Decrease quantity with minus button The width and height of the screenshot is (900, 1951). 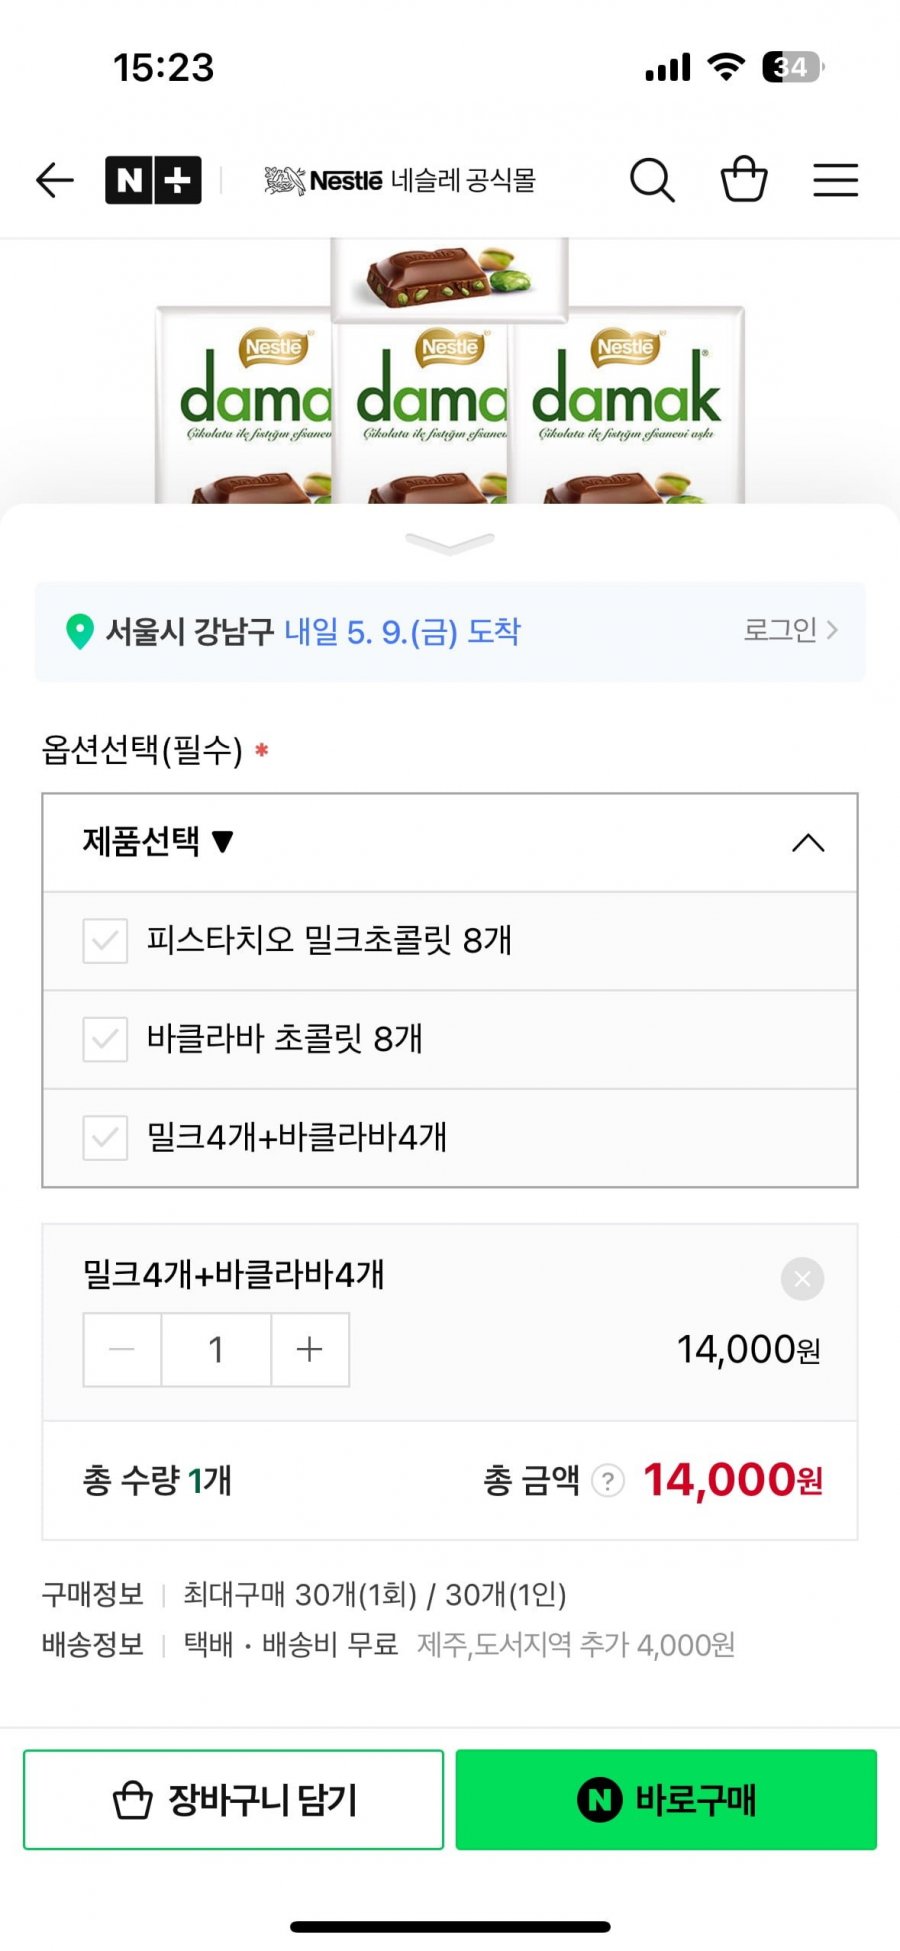(x=122, y=1350)
